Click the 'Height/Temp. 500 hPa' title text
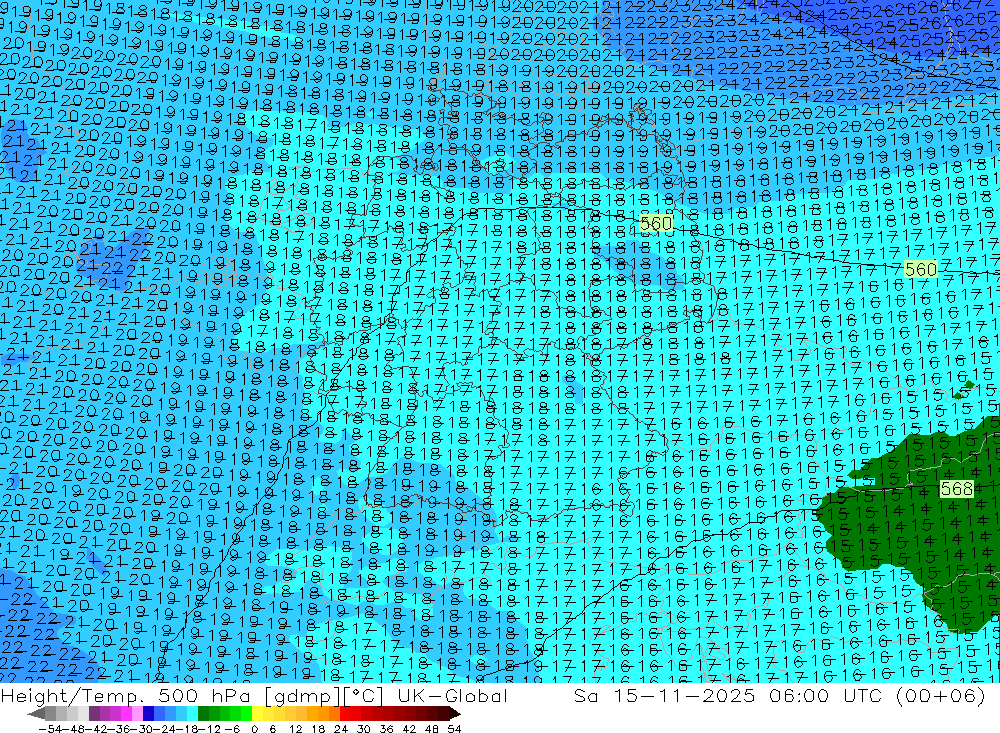1000x733 pixels. pyautogui.click(x=126, y=695)
